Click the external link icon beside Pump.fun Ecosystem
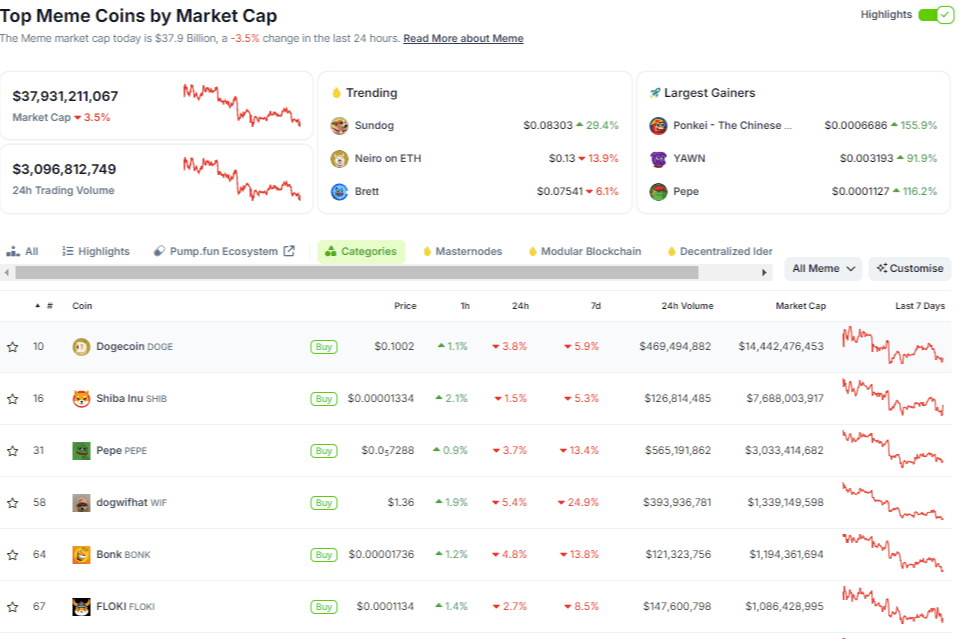This screenshot has height=639, width=966. click(289, 251)
